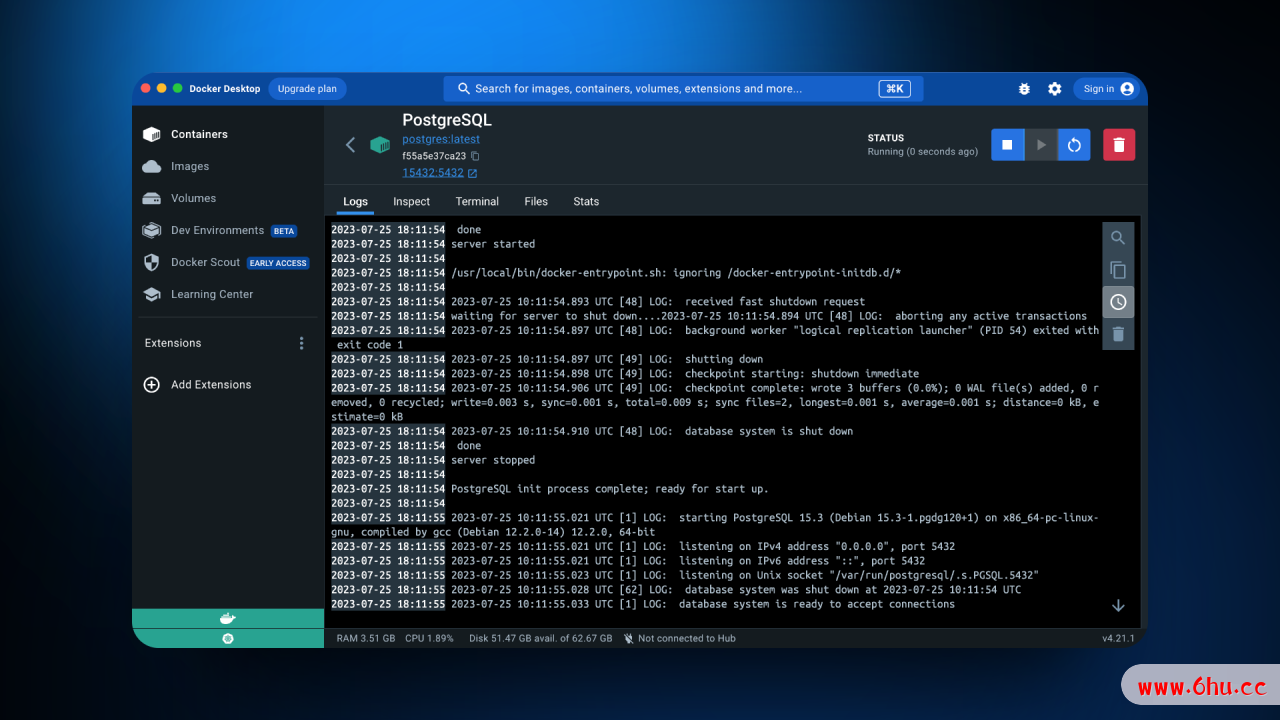Switch to the Inspect tab

click(411, 201)
